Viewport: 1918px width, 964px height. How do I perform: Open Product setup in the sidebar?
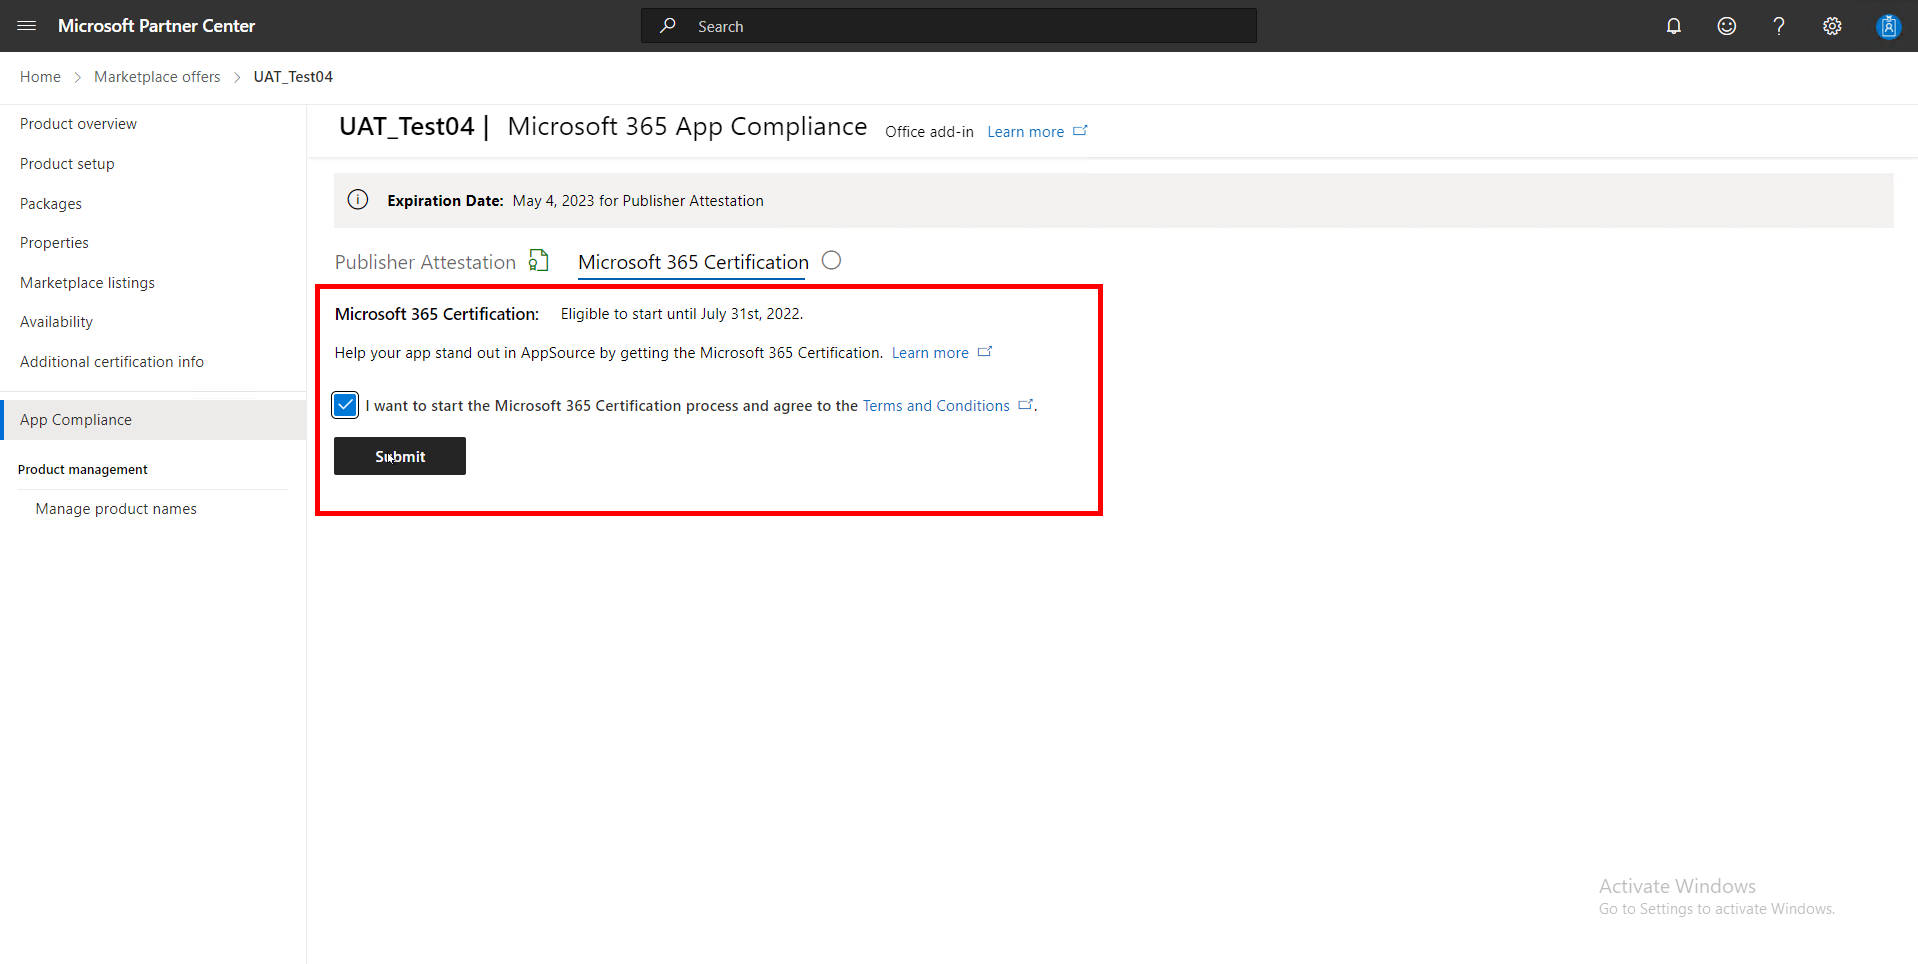pos(67,164)
